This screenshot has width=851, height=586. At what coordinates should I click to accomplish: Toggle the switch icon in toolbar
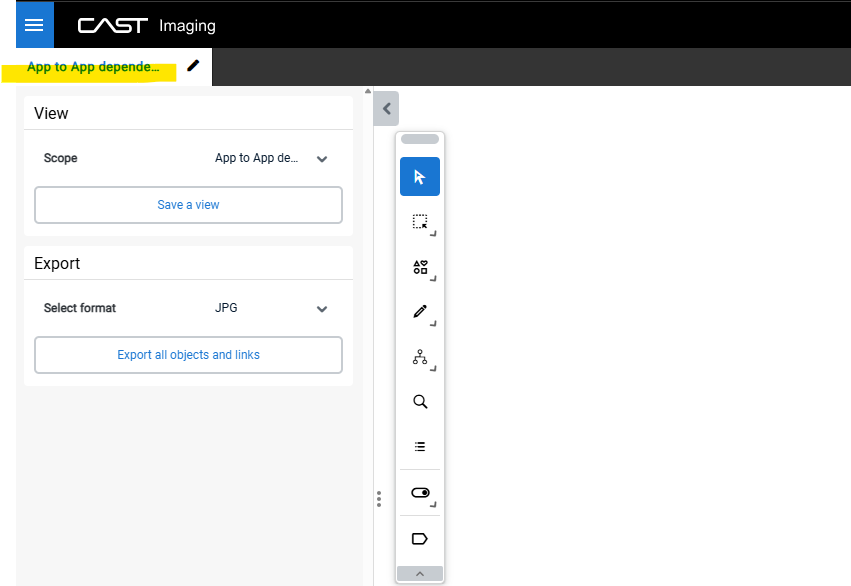tap(420, 493)
